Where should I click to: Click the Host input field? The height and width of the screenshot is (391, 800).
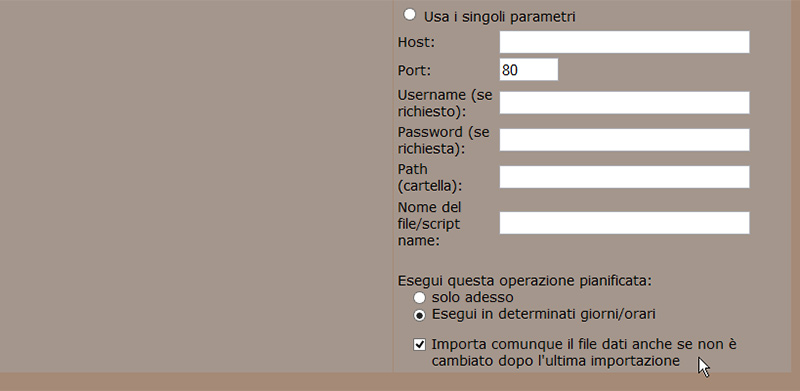pyautogui.click(x=624, y=42)
